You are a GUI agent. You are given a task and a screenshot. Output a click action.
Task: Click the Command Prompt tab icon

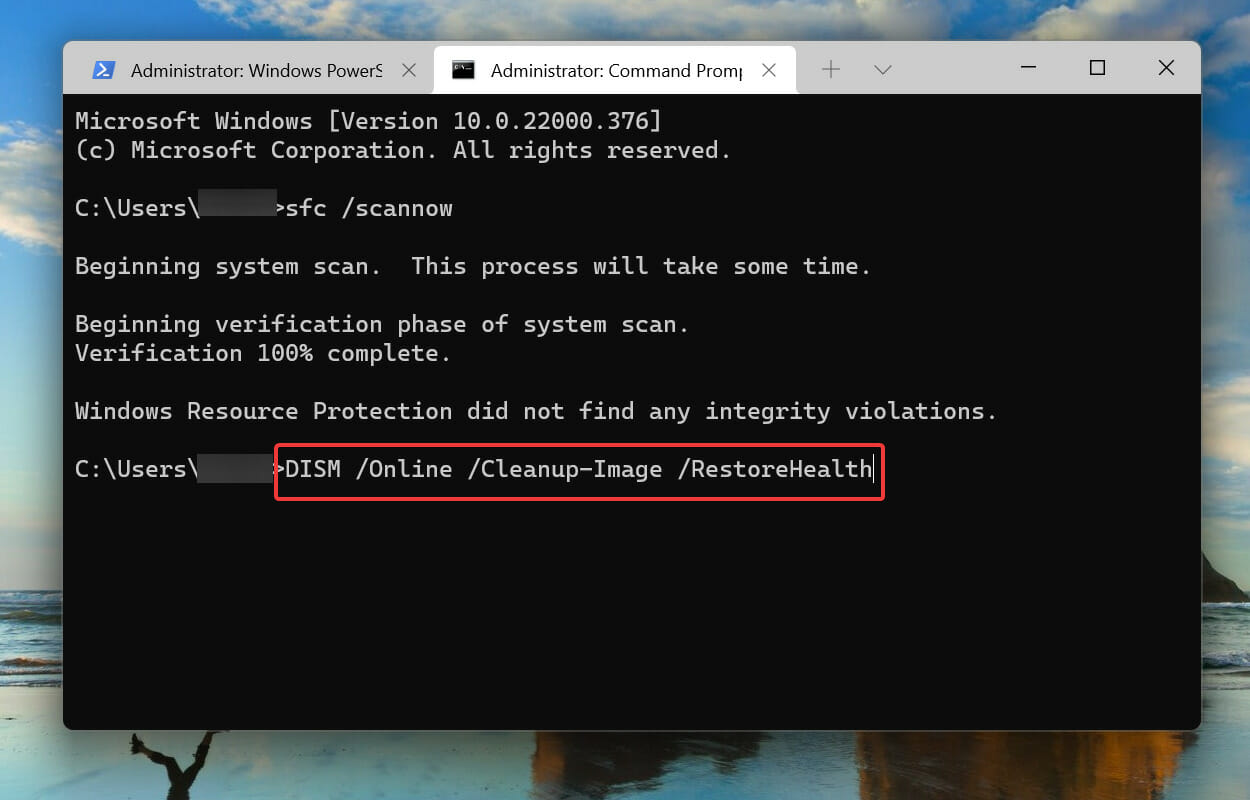click(463, 70)
